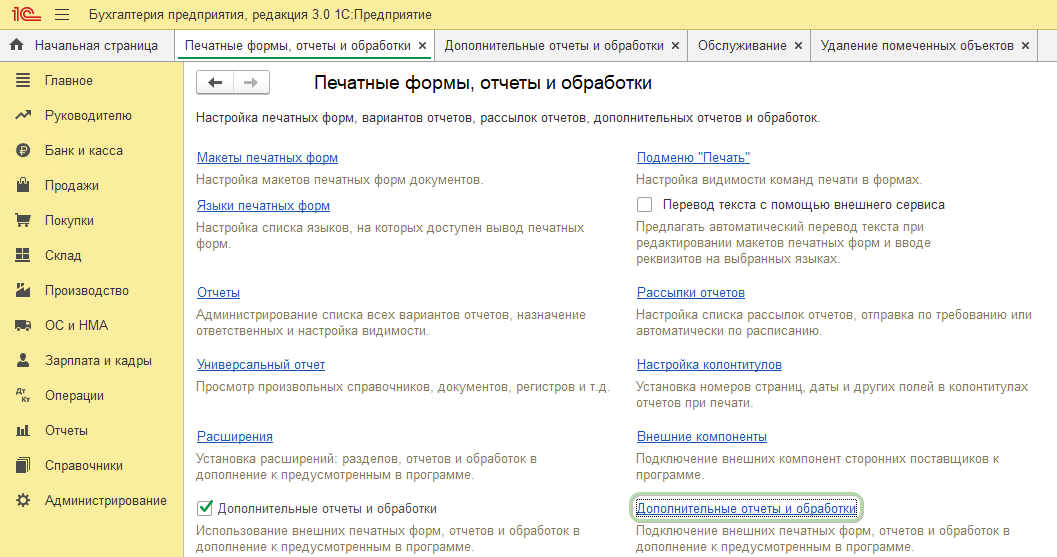1057x557 pixels.
Task: Click the Склад warehouse icon
Action: click(23, 255)
